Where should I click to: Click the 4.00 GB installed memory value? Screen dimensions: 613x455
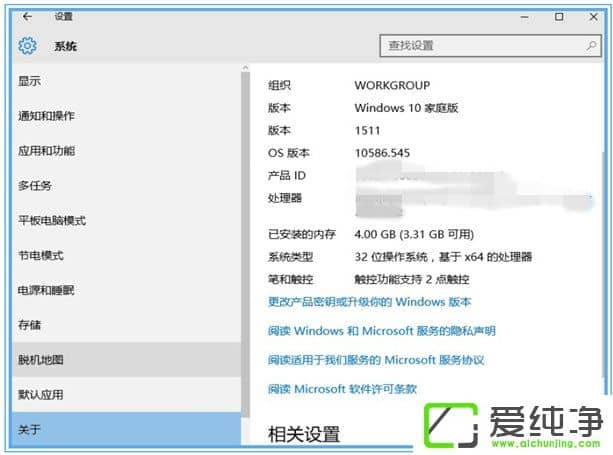(414, 235)
